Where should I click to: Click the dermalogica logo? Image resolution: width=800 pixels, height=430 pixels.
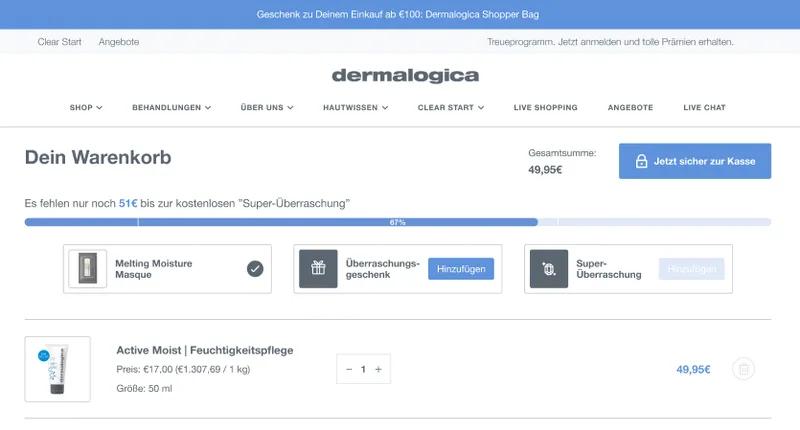tap(405, 75)
